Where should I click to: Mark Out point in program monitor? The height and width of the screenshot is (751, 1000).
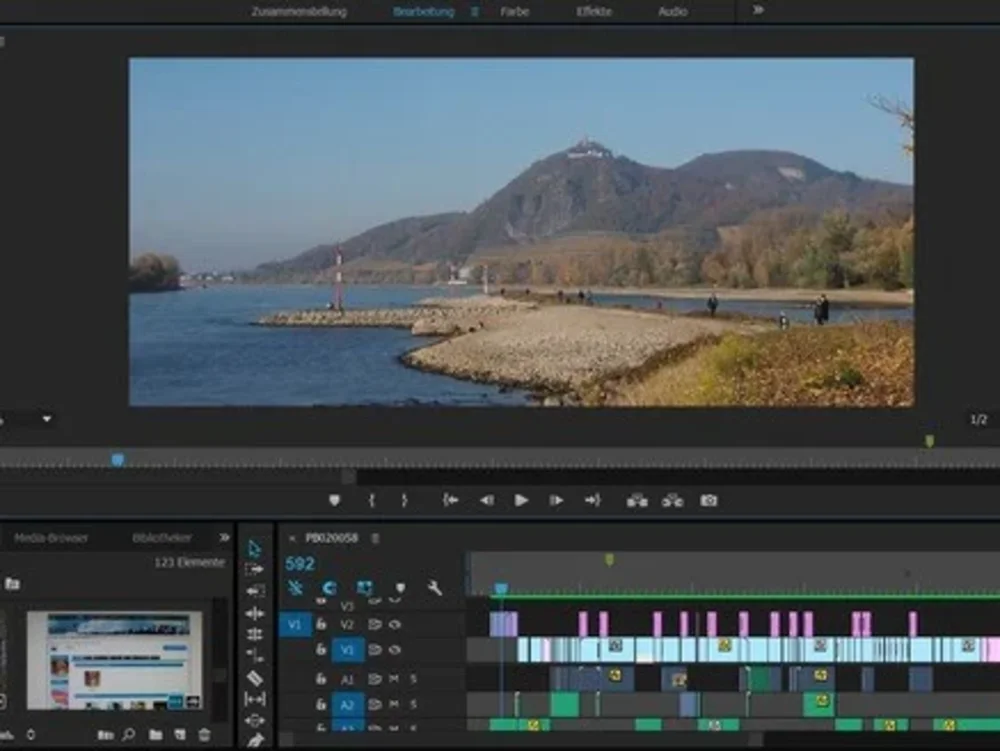point(404,500)
